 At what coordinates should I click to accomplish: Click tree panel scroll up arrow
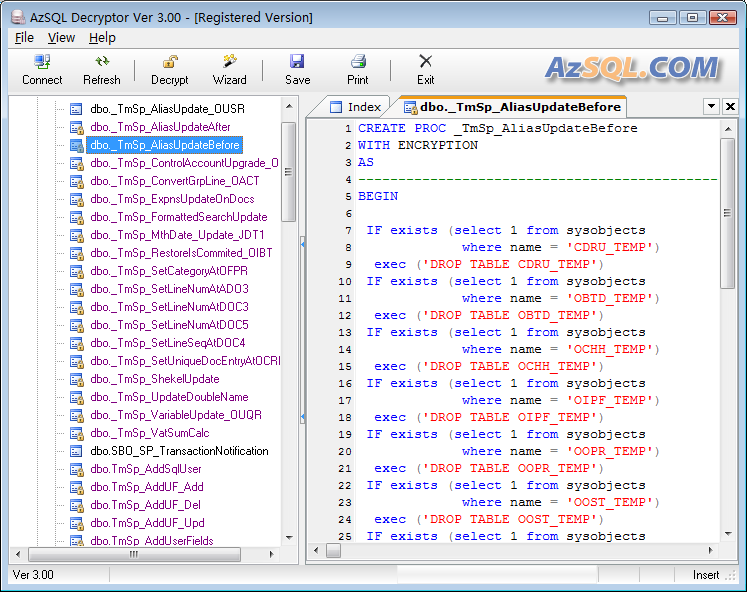tap(289, 106)
